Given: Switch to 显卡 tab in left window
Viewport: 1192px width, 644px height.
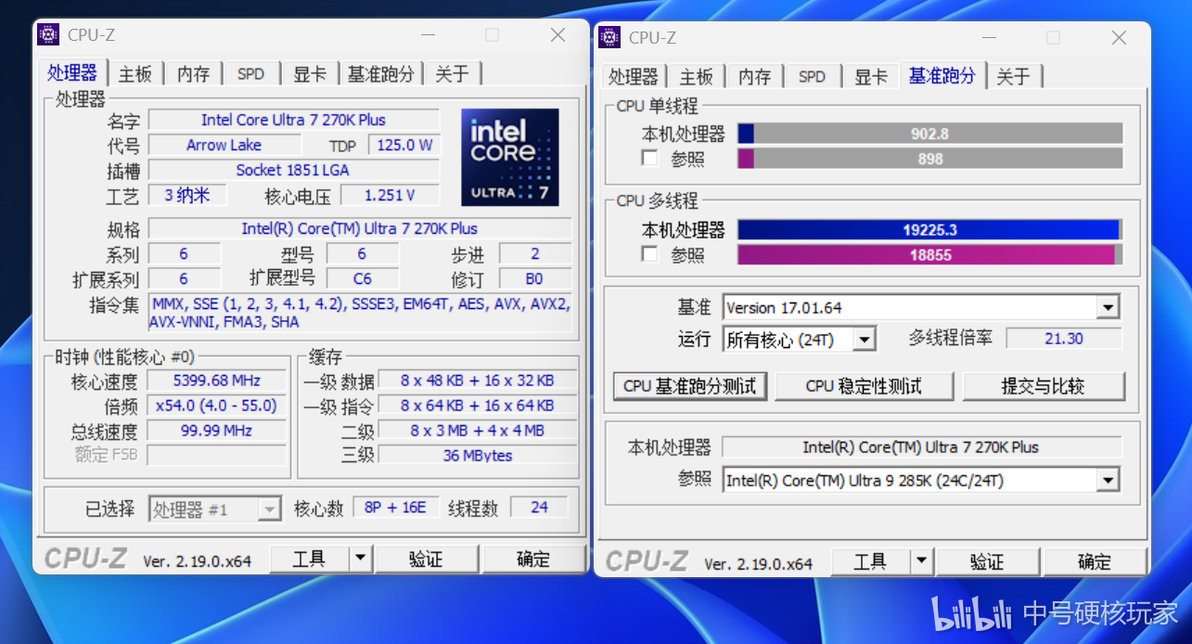Looking at the screenshot, I should point(309,74).
